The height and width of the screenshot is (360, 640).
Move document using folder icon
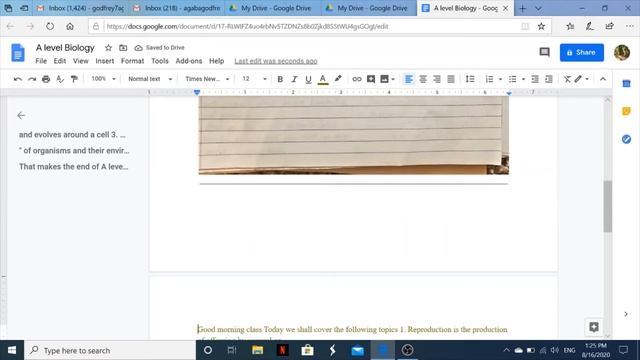pyautogui.click(x=123, y=48)
